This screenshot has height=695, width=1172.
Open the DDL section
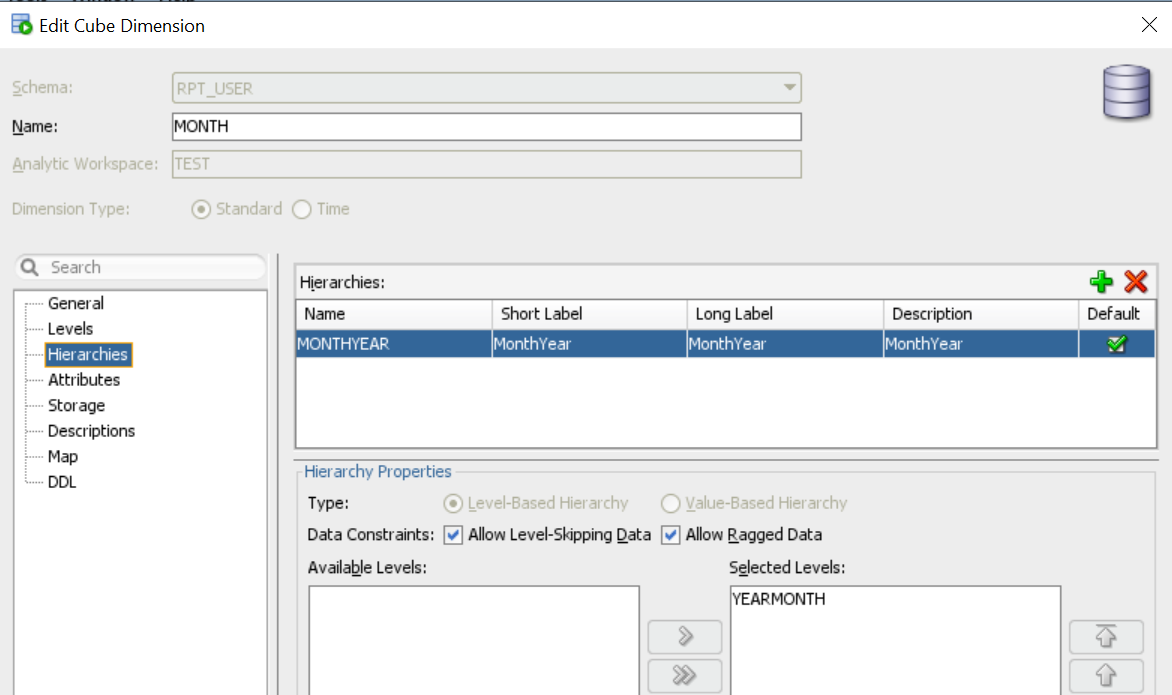62,482
